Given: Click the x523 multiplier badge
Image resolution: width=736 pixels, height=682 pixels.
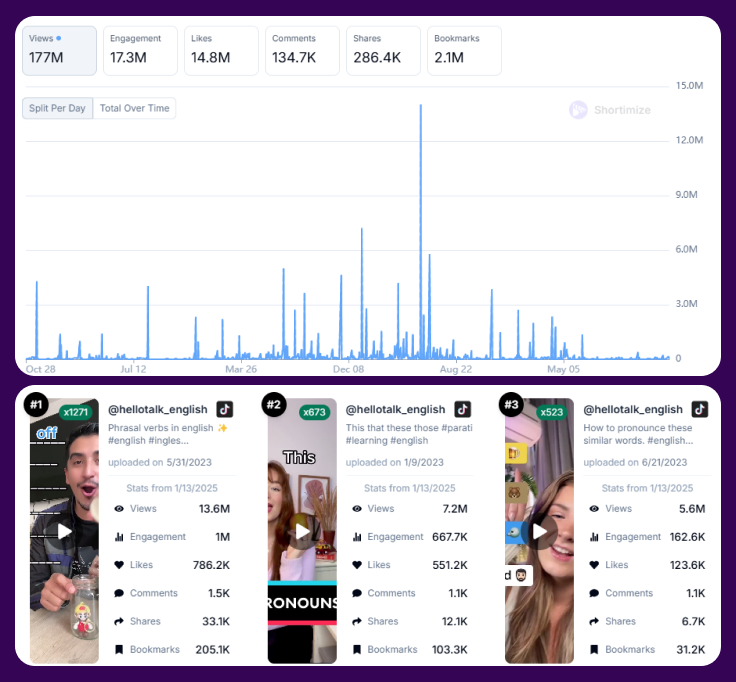Looking at the screenshot, I should pos(551,411).
